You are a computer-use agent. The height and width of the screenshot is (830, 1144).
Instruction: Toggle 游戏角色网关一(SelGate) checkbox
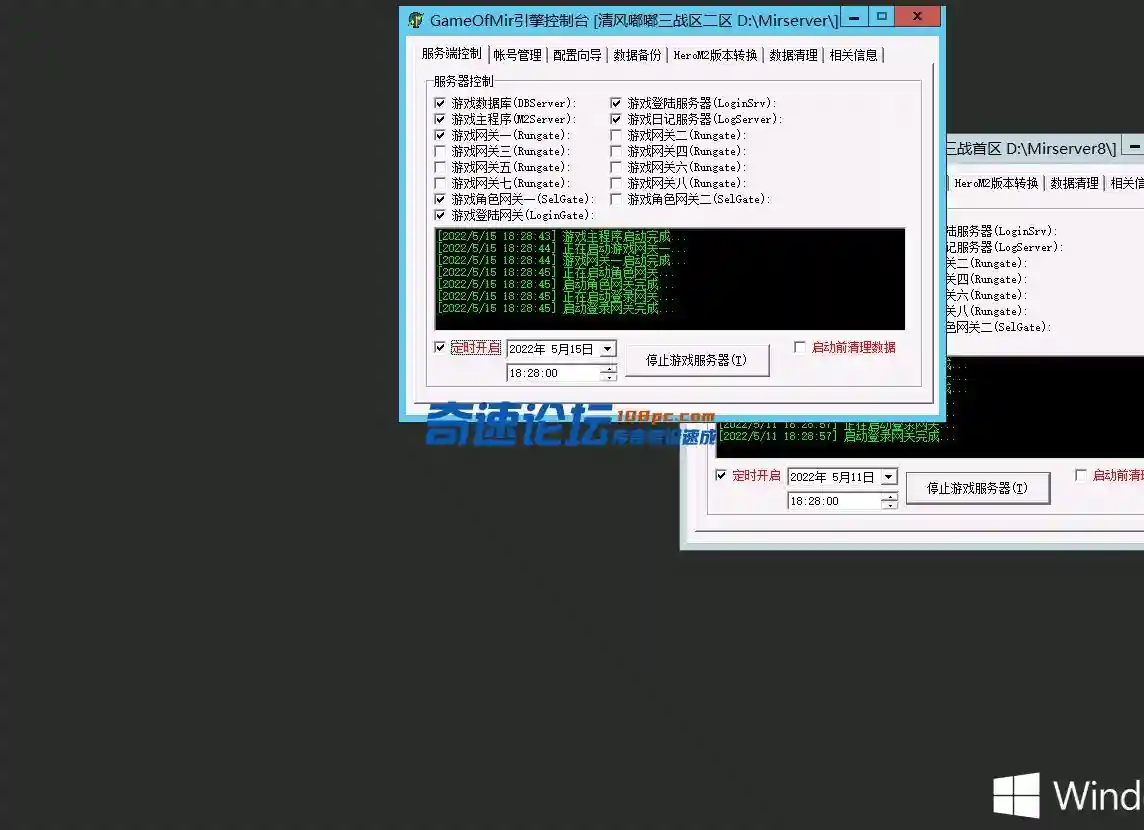pyautogui.click(x=440, y=199)
